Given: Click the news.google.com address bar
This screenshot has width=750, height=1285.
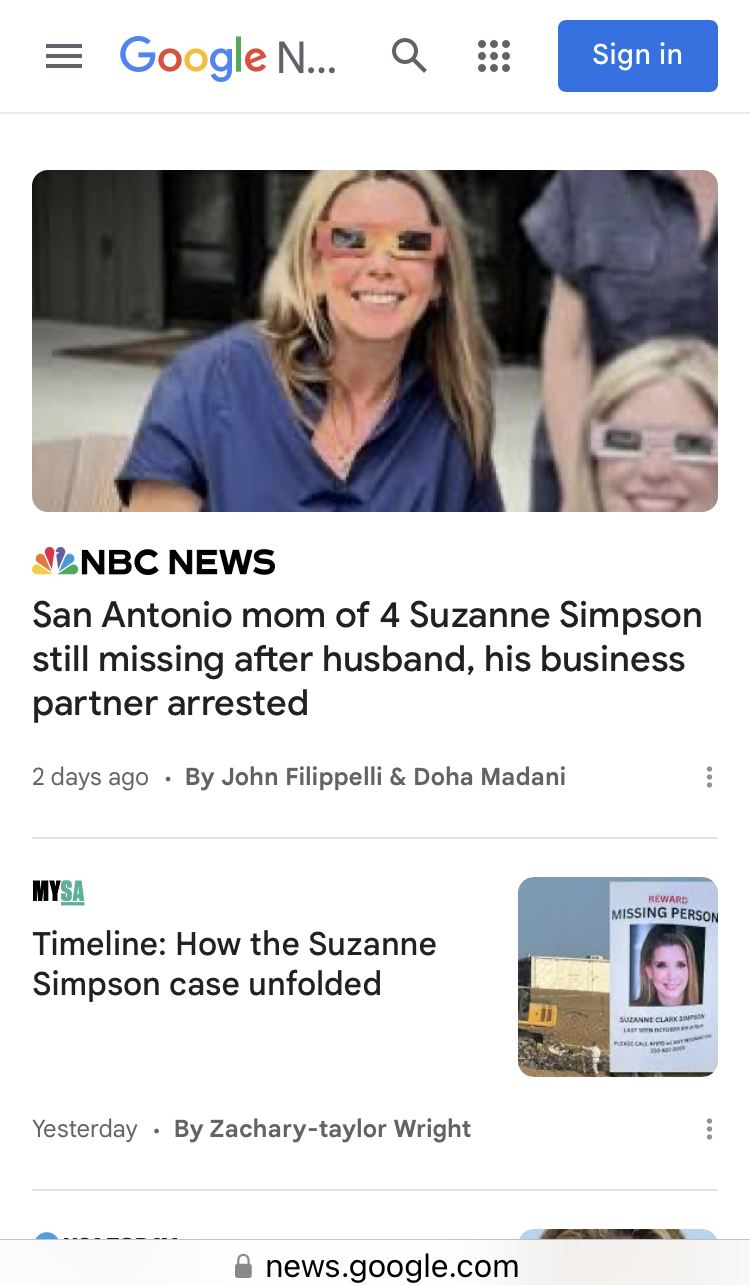Looking at the screenshot, I should click(392, 1267).
